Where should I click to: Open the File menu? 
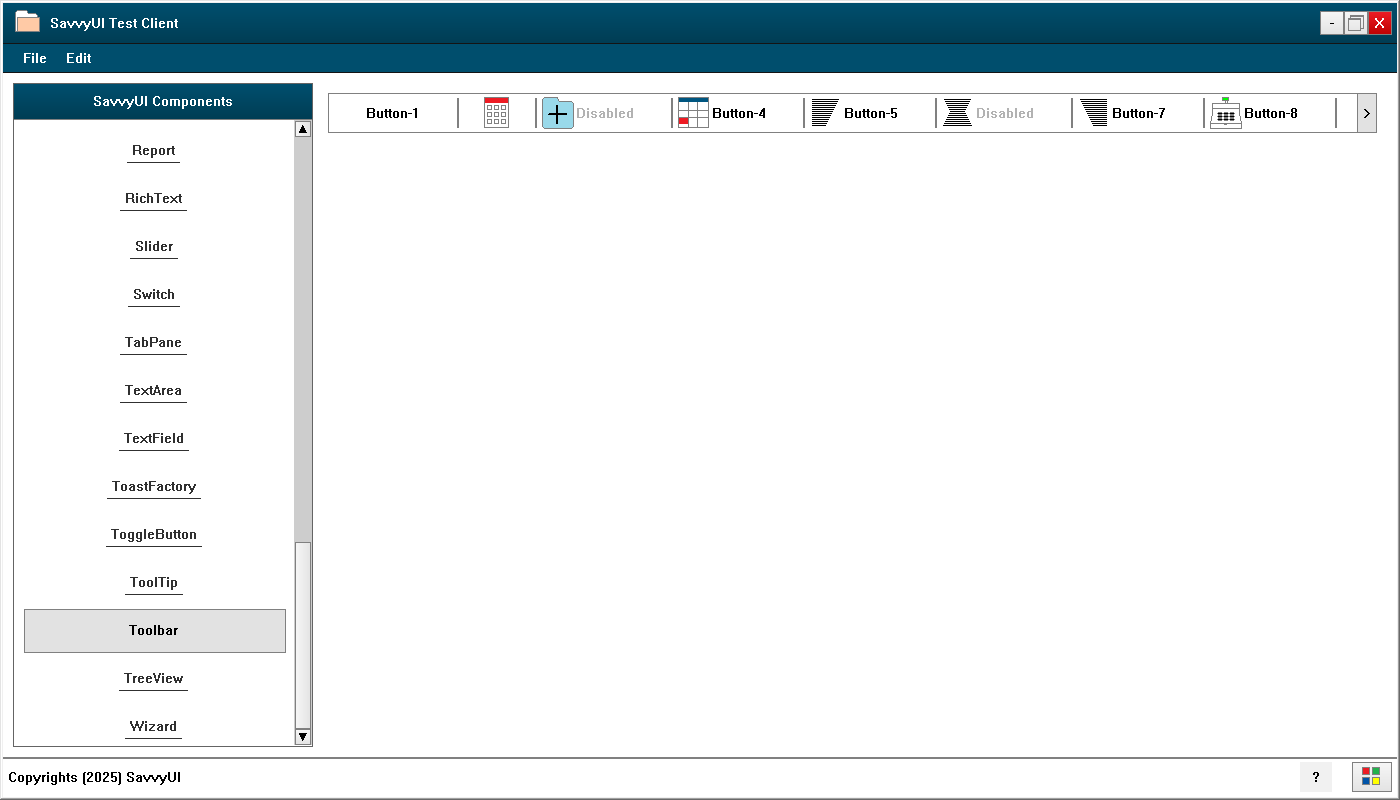pyautogui.click(x=34, y=58)
